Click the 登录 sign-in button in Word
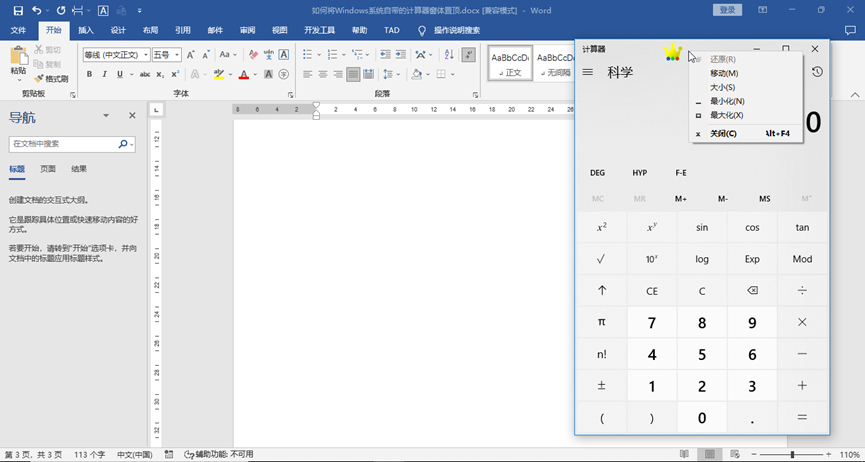865x462 pixels. (728, 10)
